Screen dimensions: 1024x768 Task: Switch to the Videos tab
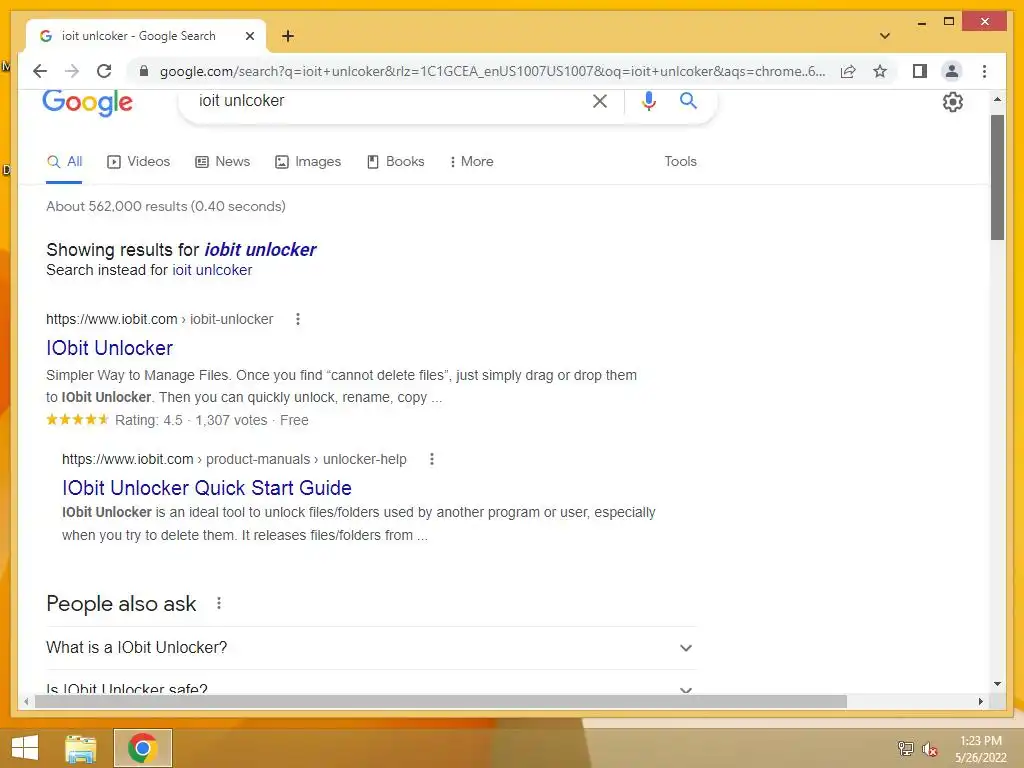(x=138, y=161)
